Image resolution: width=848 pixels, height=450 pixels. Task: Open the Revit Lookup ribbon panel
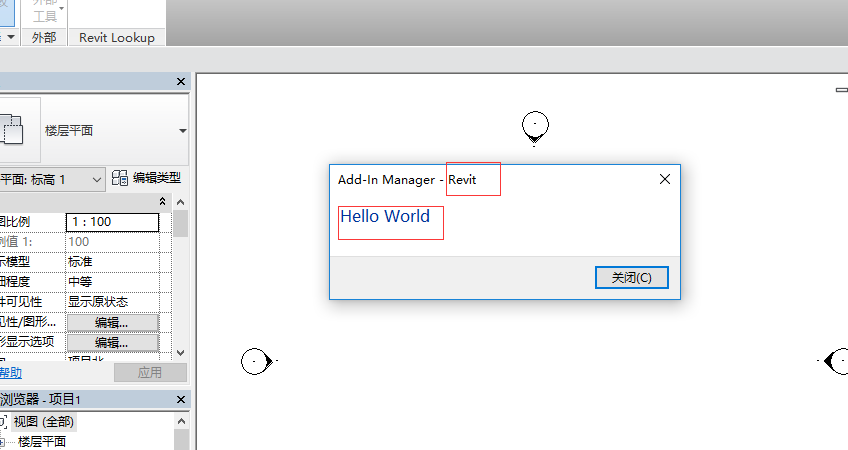coord(117,37)
